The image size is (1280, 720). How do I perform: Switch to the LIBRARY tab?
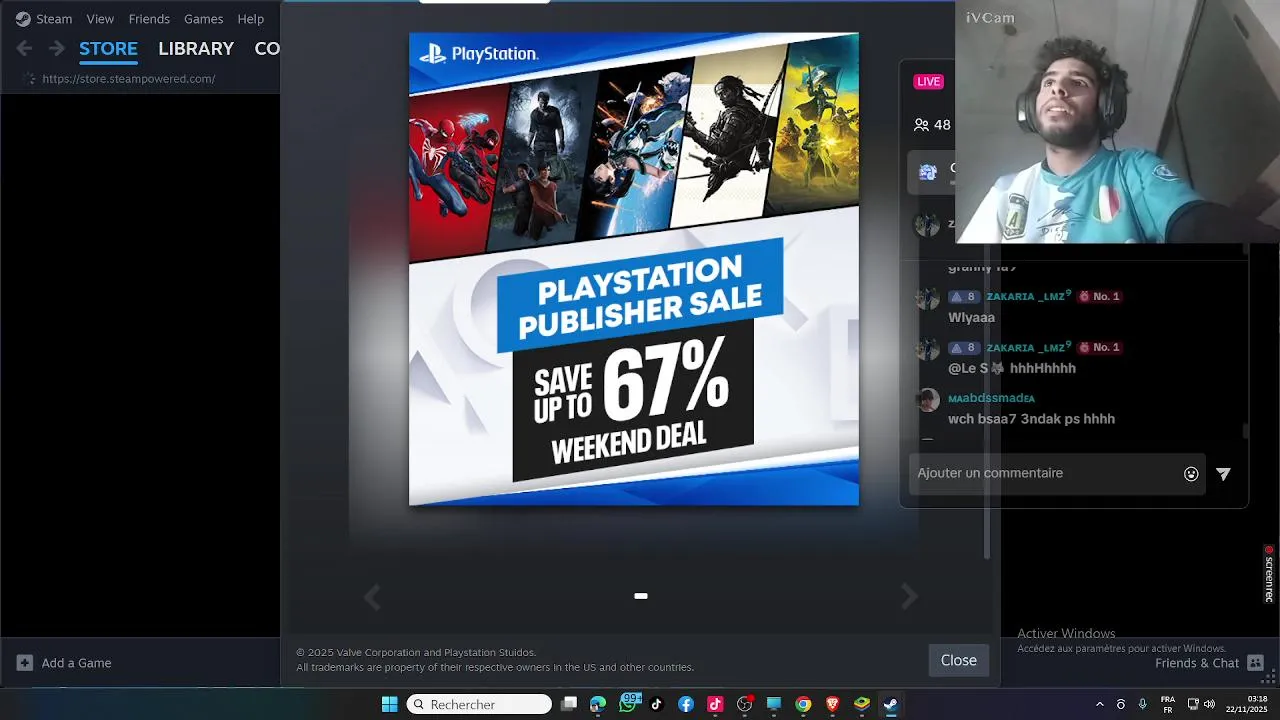click(x=196, y=48)
